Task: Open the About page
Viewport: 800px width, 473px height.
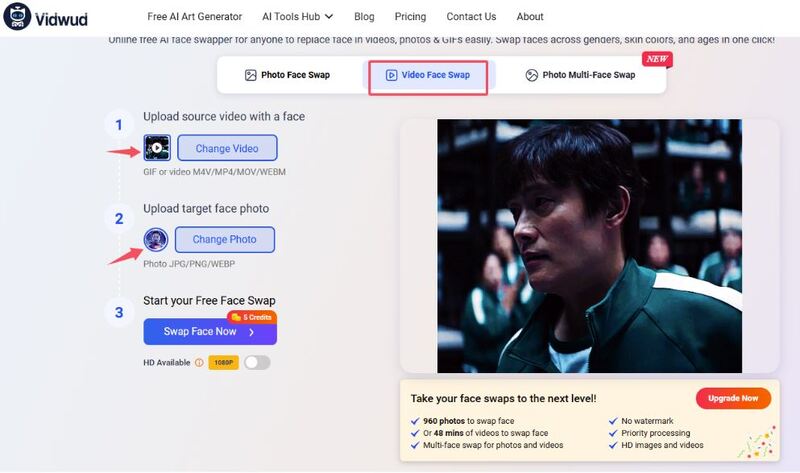Action: click(530, 16)
